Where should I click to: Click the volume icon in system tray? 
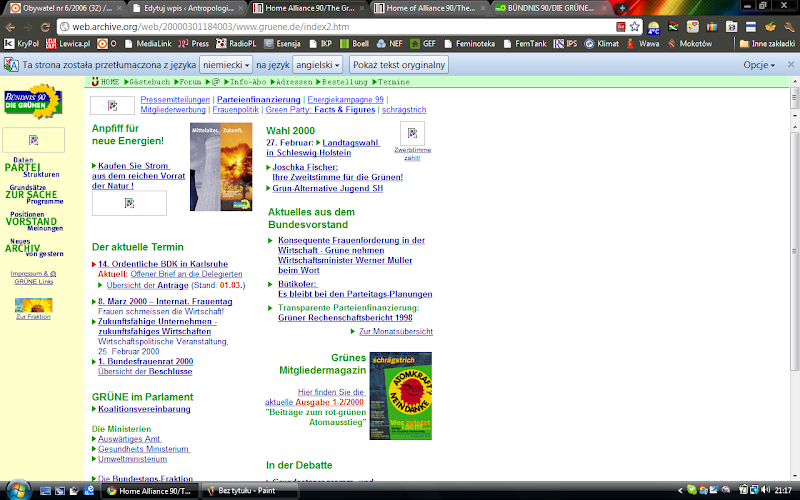pos(765,490)
